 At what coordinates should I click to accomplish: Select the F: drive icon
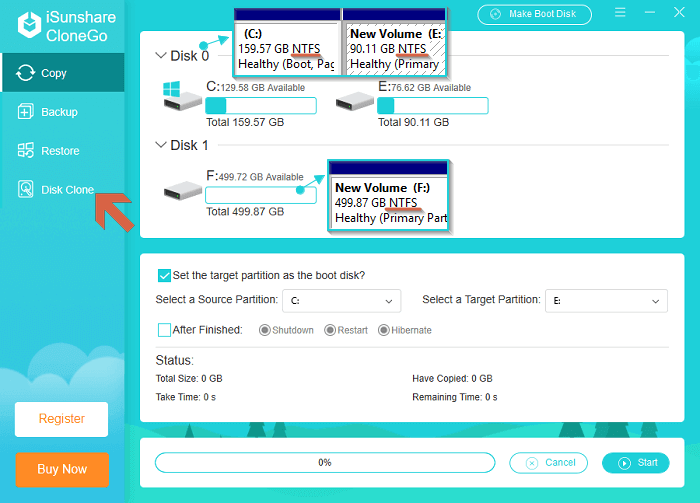point(183,191)
